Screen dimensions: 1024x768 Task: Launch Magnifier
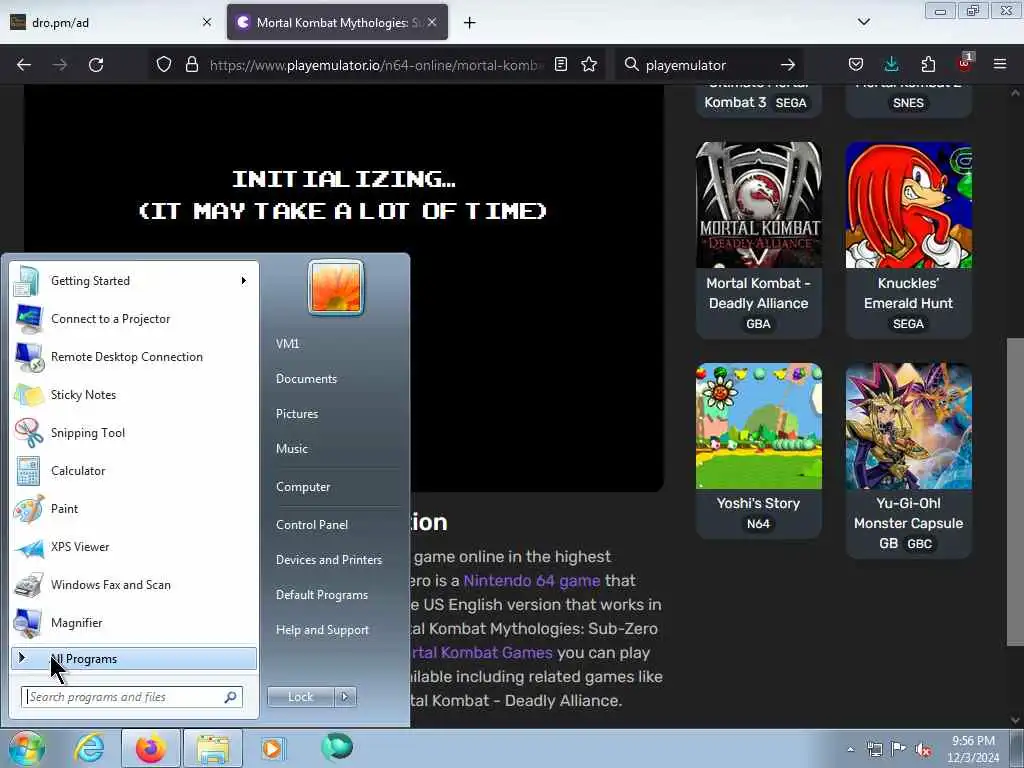click(134, 622)
